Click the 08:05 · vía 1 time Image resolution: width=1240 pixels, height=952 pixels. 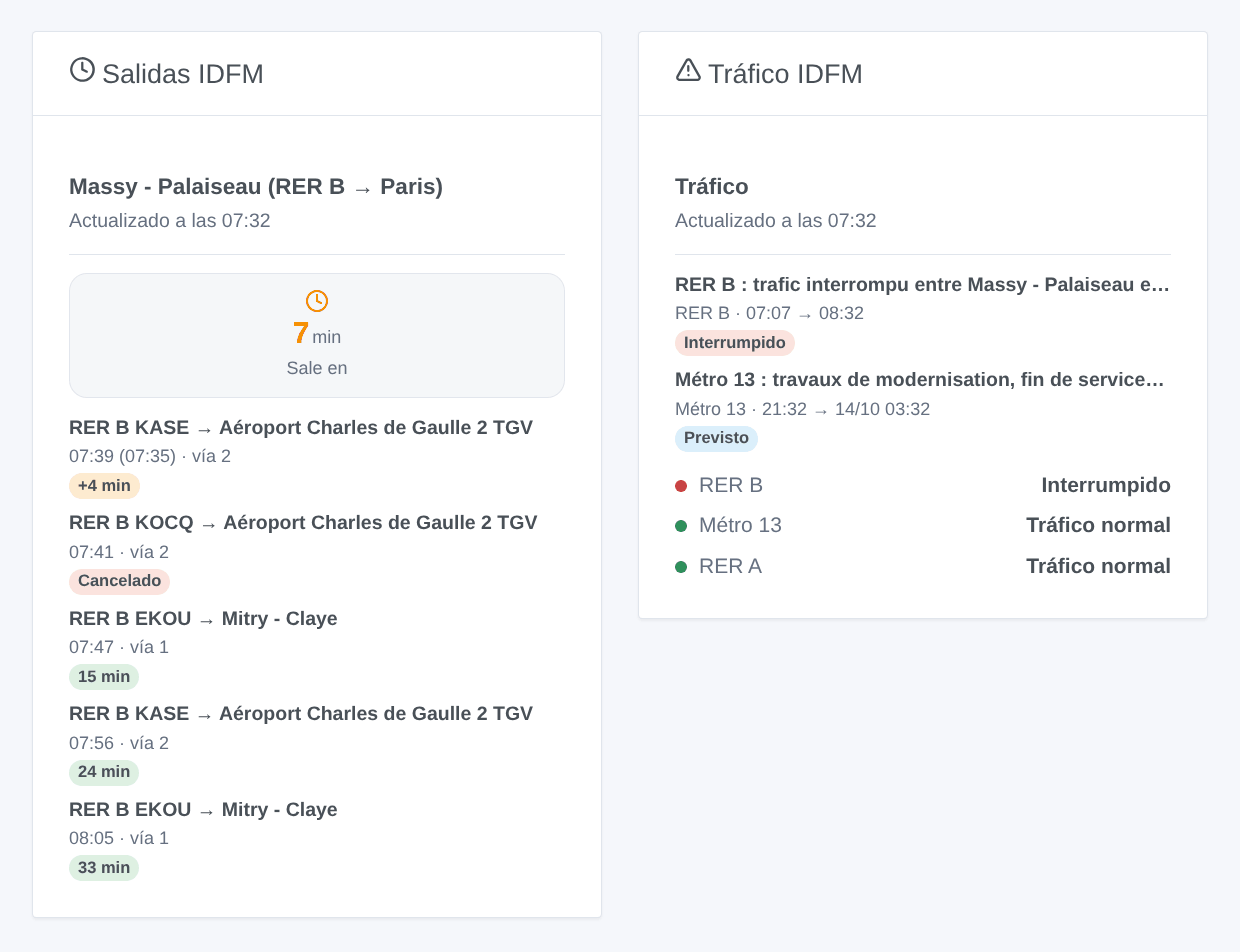(119, 838)
